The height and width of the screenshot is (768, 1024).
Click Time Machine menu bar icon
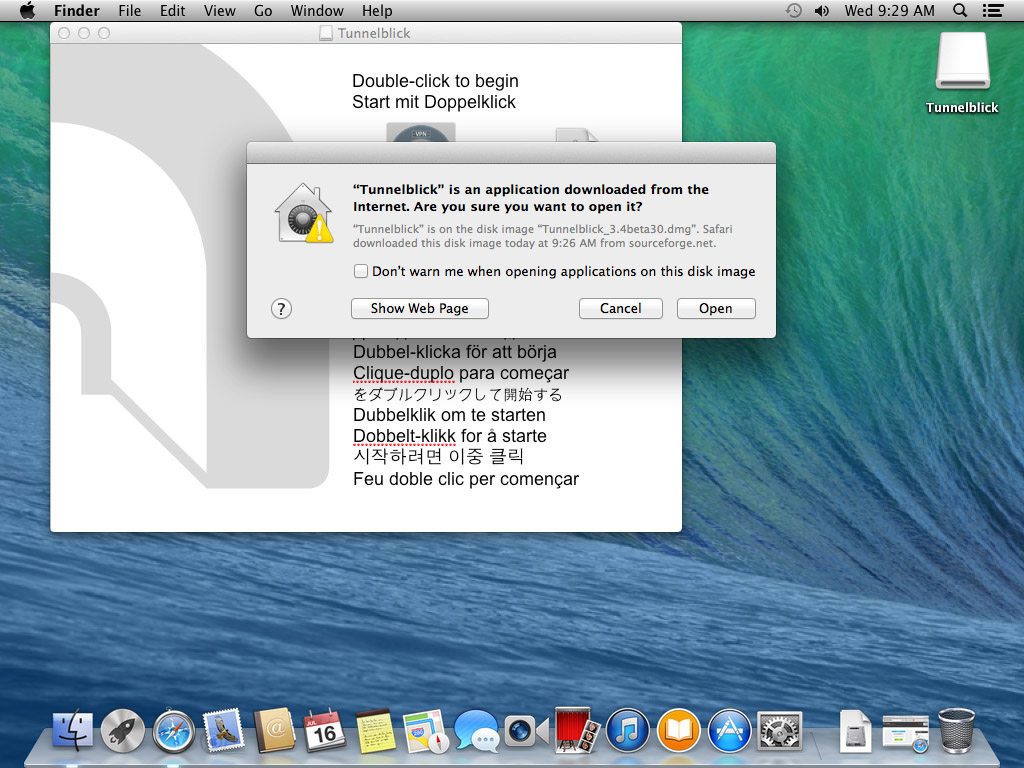(793, 10)
